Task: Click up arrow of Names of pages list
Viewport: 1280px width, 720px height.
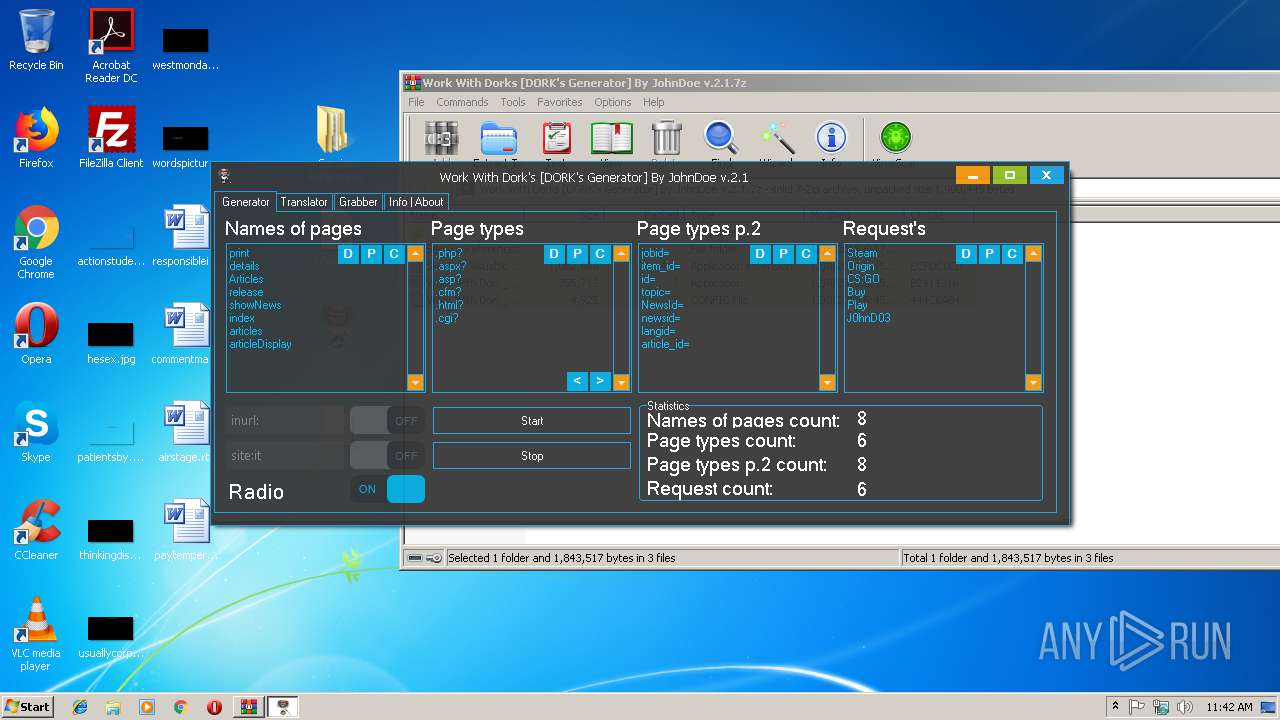Action: (415, 254)
